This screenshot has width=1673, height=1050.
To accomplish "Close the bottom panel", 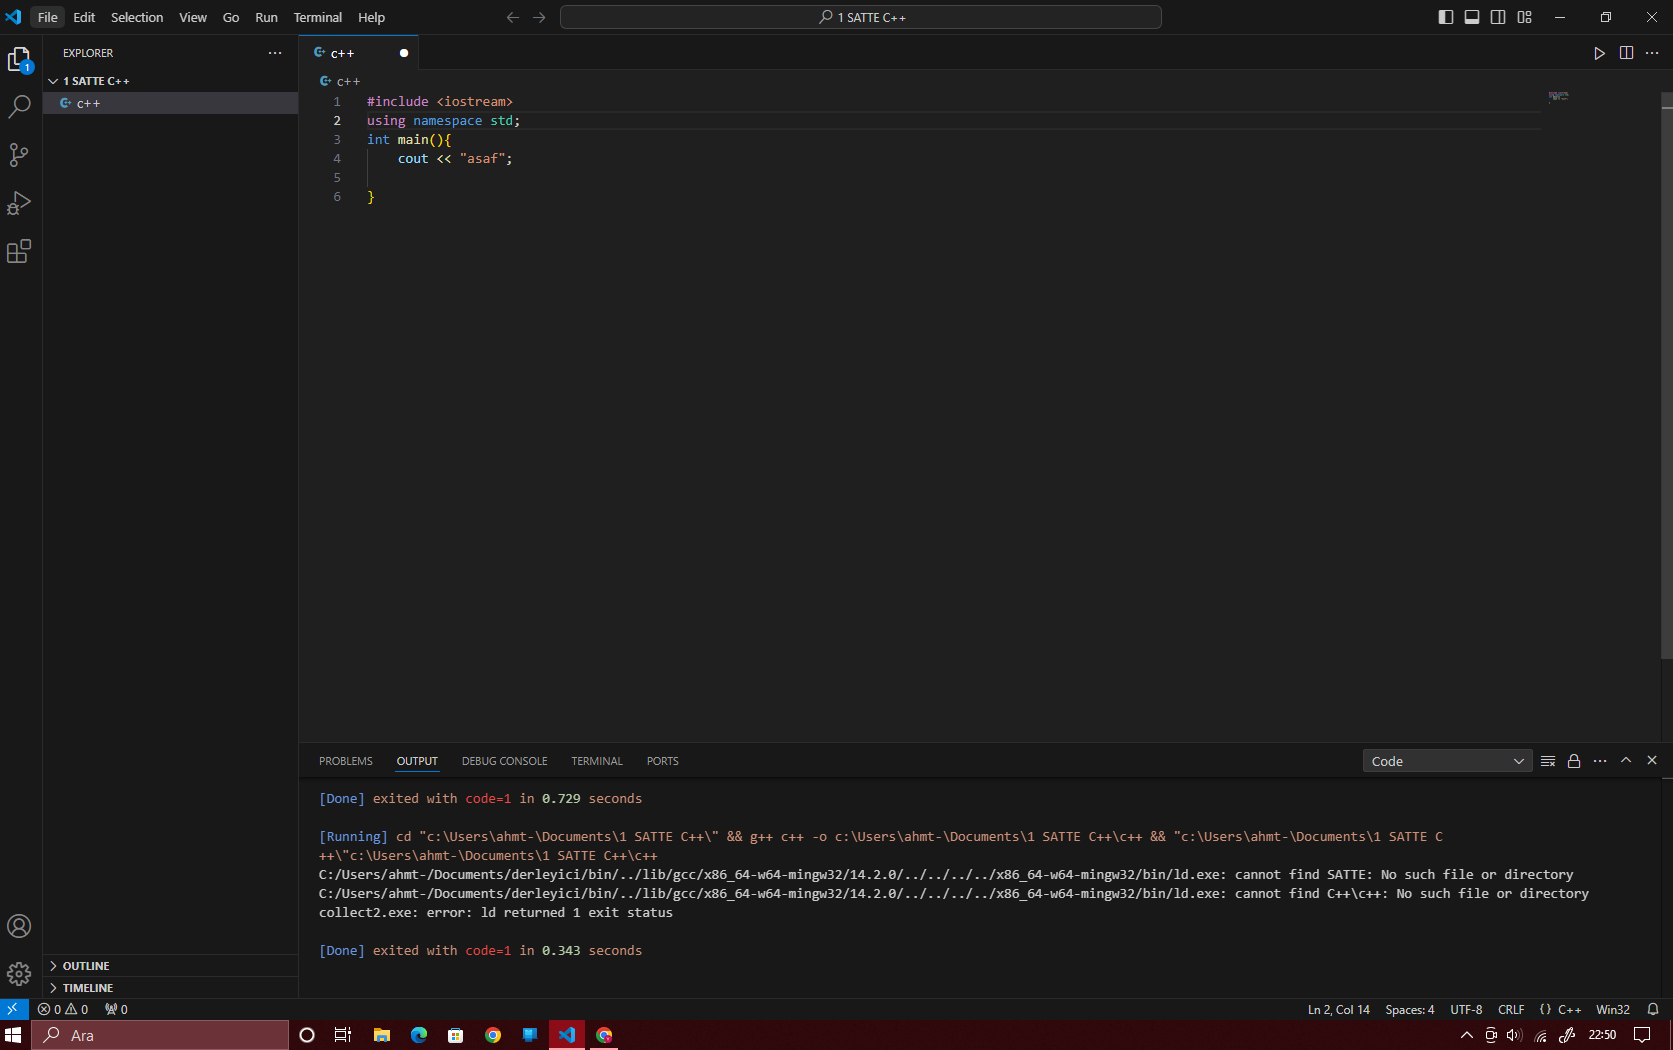I will tap(1652, 760).
